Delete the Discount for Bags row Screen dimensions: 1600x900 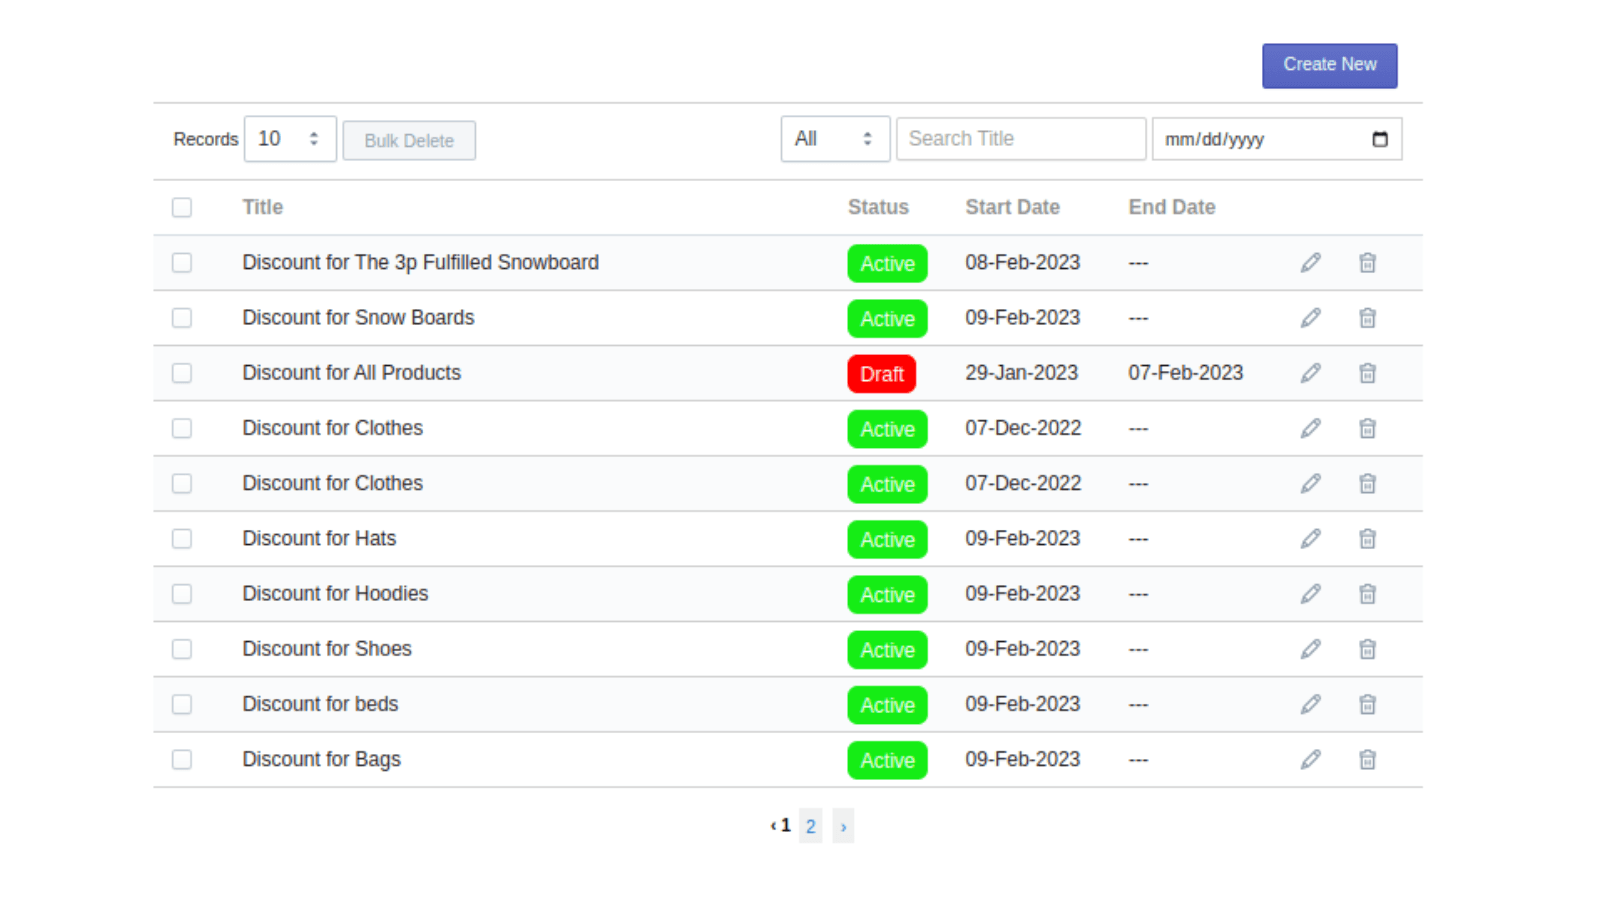1367,760
